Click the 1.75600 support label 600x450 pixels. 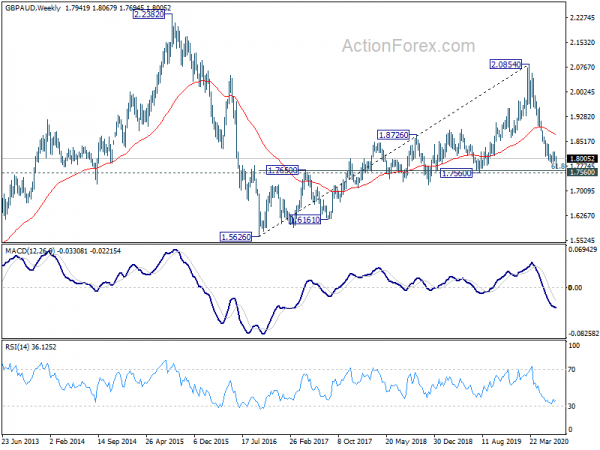[456, 173]
